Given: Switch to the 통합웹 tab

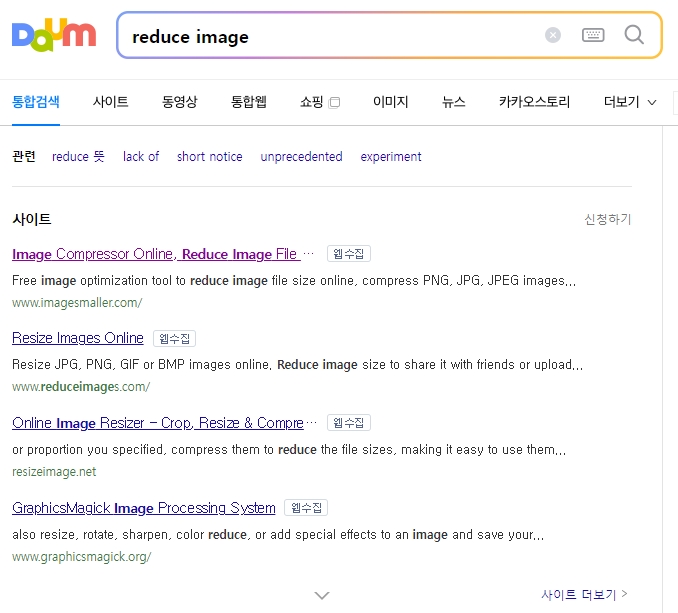Looking at the screenshot, I should coord(249,102).
